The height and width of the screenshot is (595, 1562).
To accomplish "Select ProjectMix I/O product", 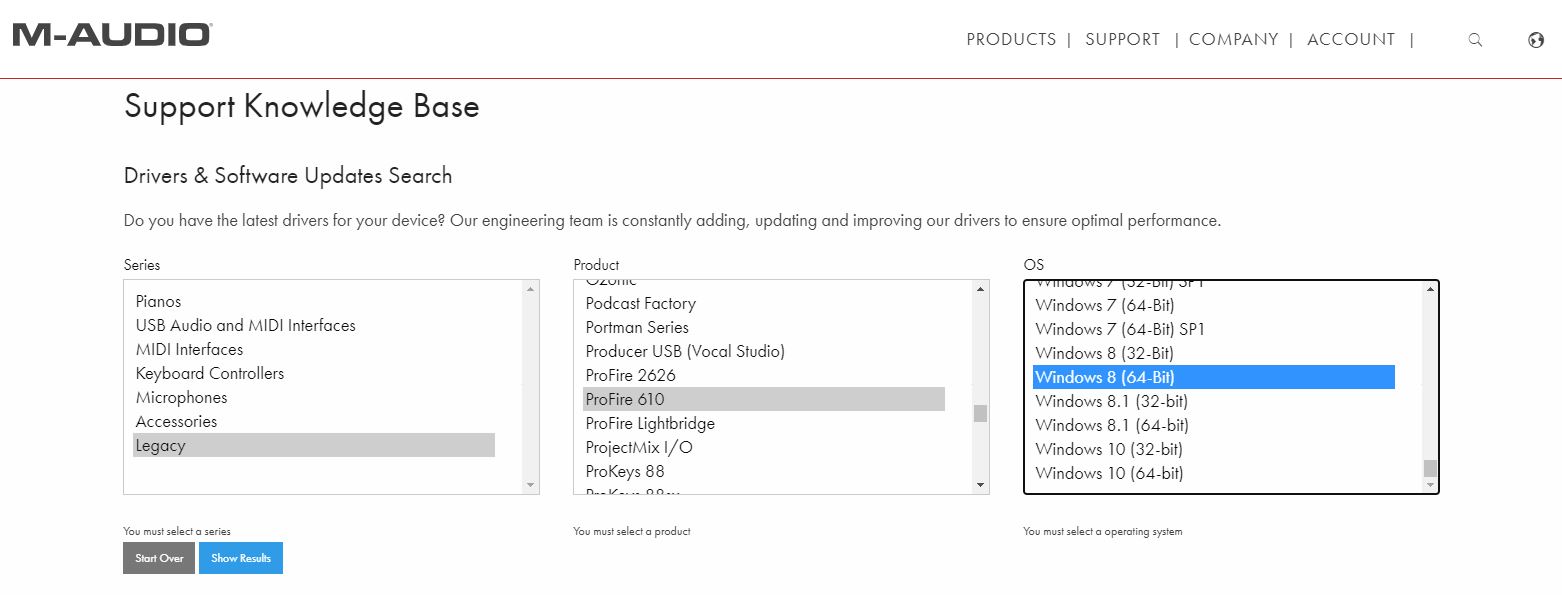I will [764, 447].
